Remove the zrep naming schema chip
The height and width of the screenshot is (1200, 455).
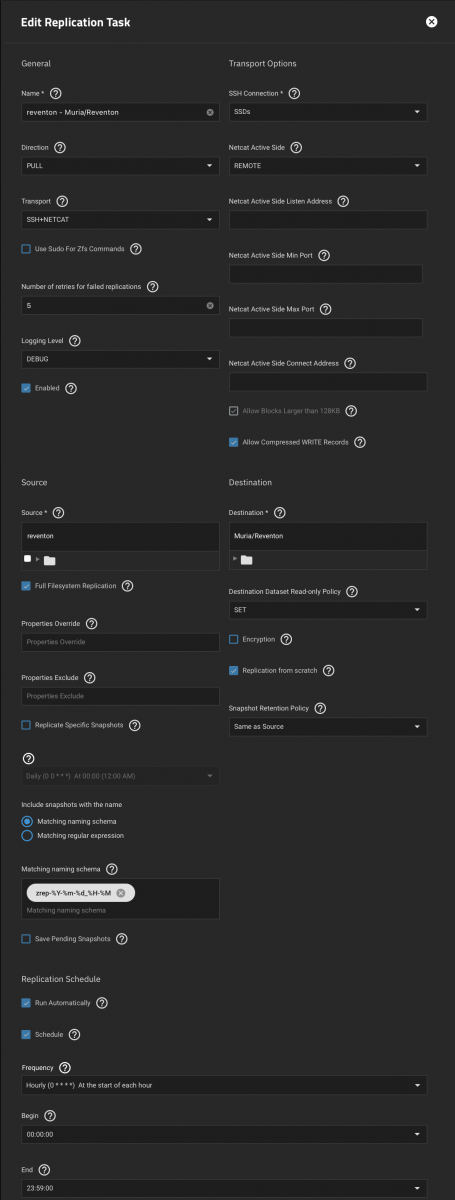point(120,892)
